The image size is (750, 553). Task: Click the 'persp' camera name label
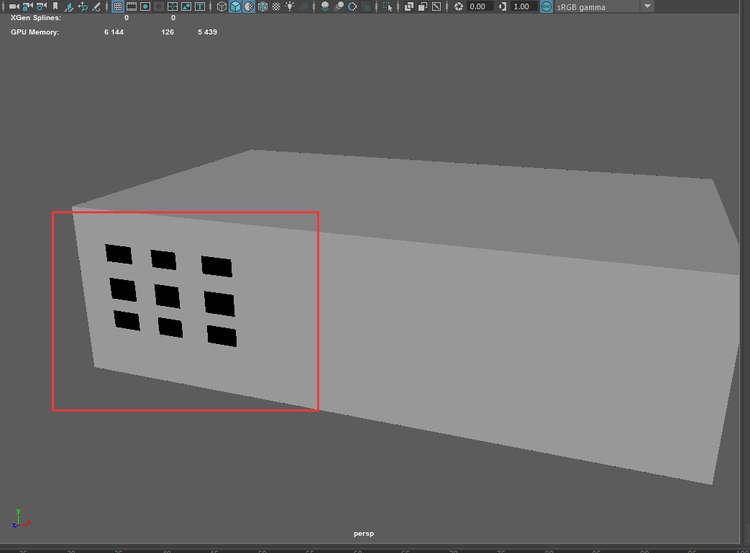tap(364, 533)
